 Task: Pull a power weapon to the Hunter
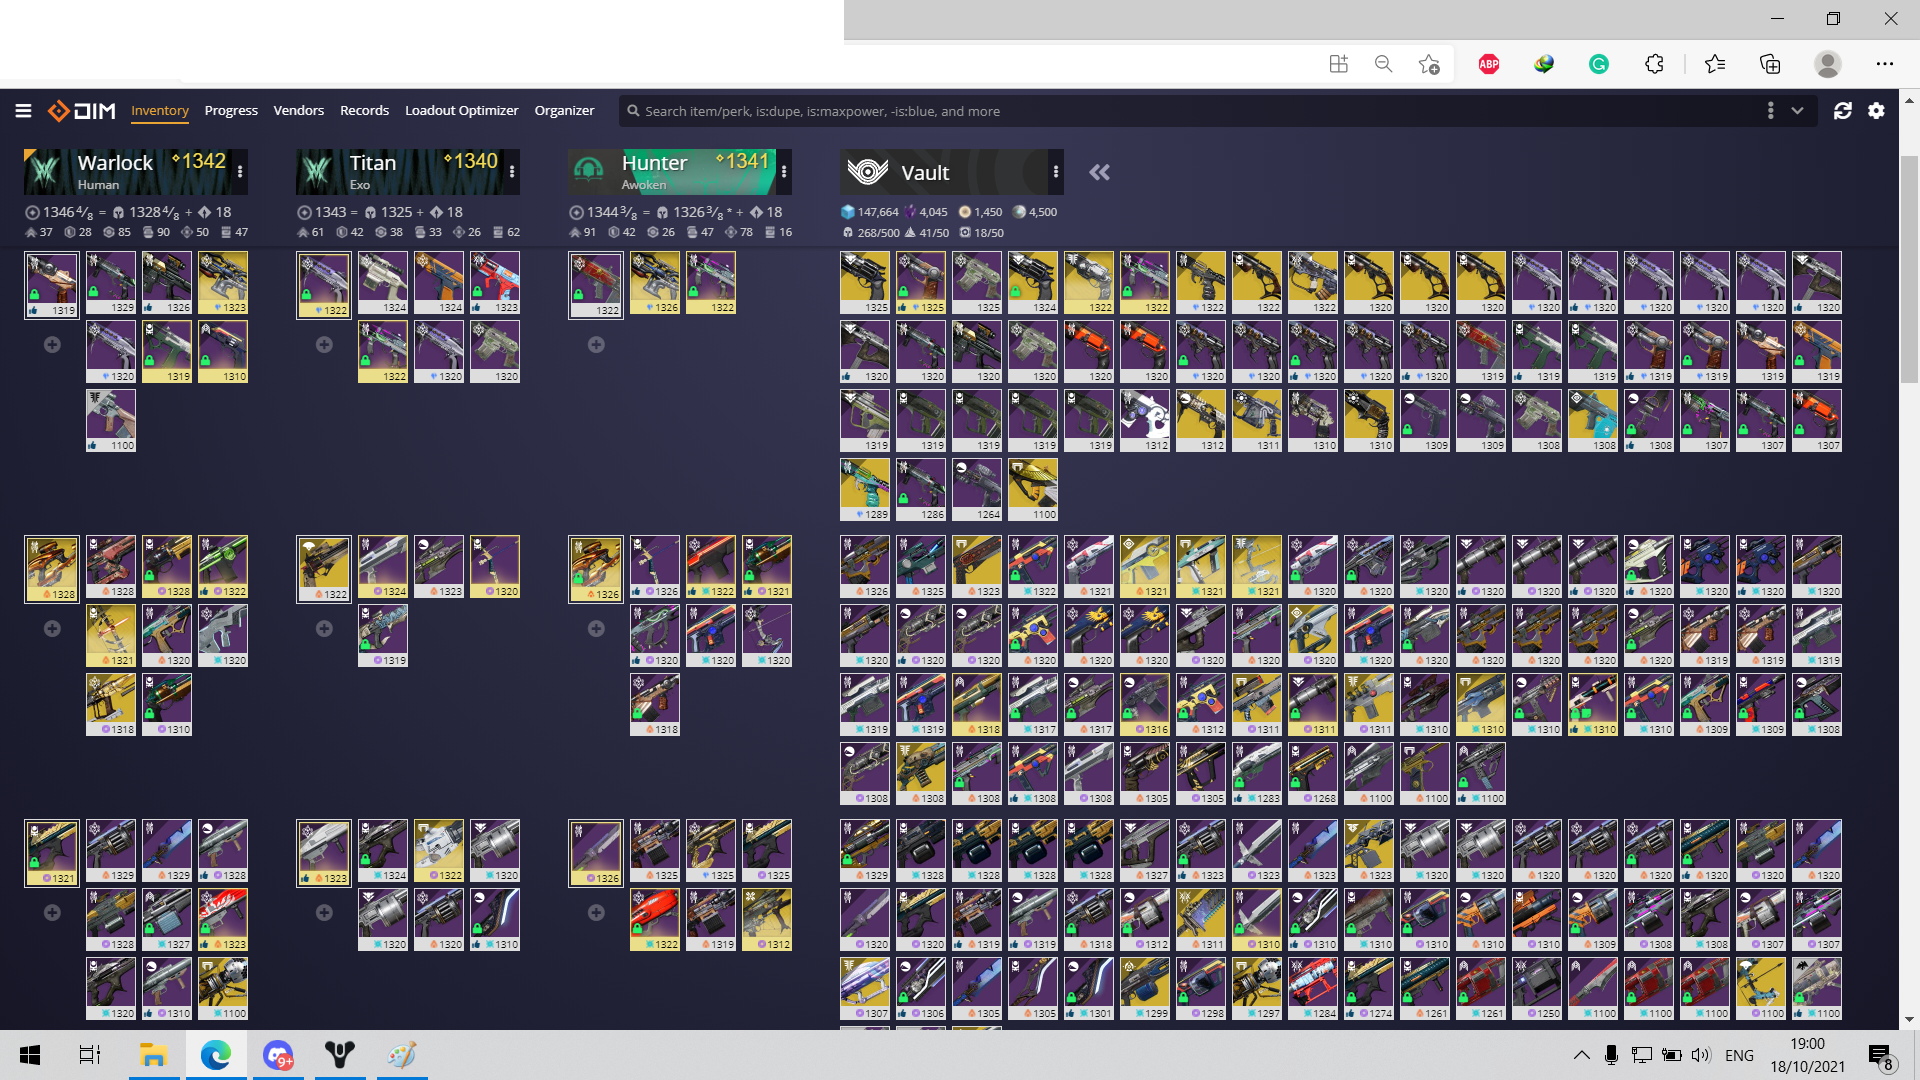coord(596,912)
